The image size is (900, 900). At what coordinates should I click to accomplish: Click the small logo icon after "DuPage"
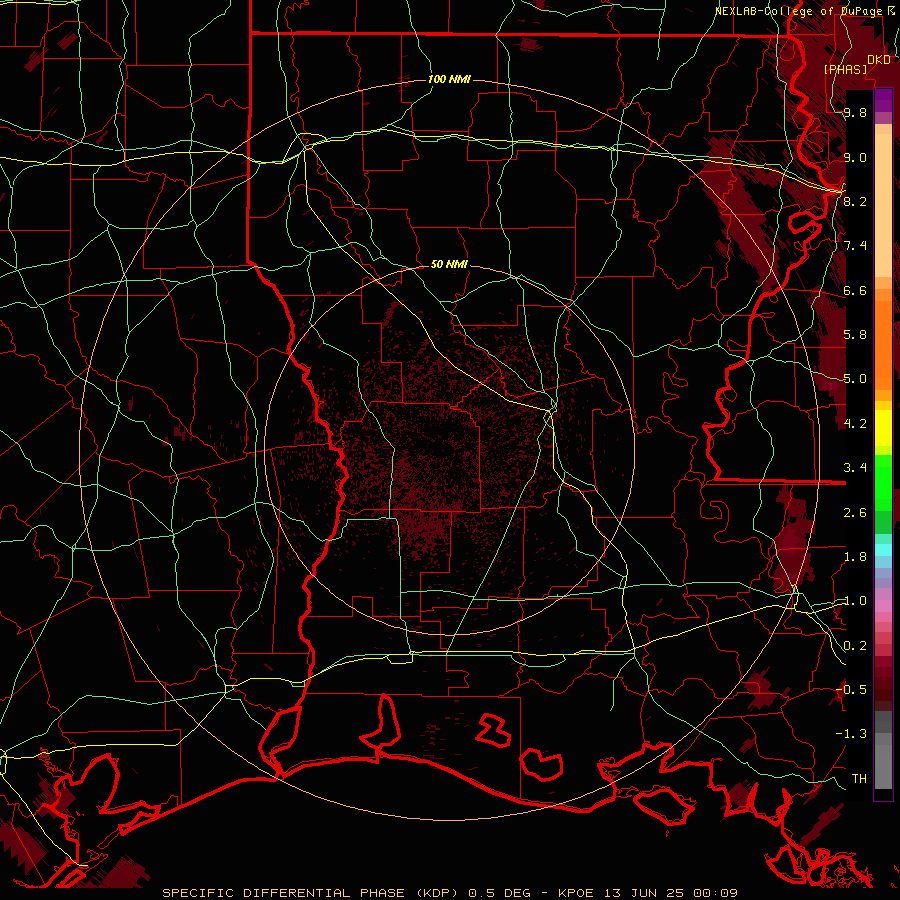click(x=891, y=11)
